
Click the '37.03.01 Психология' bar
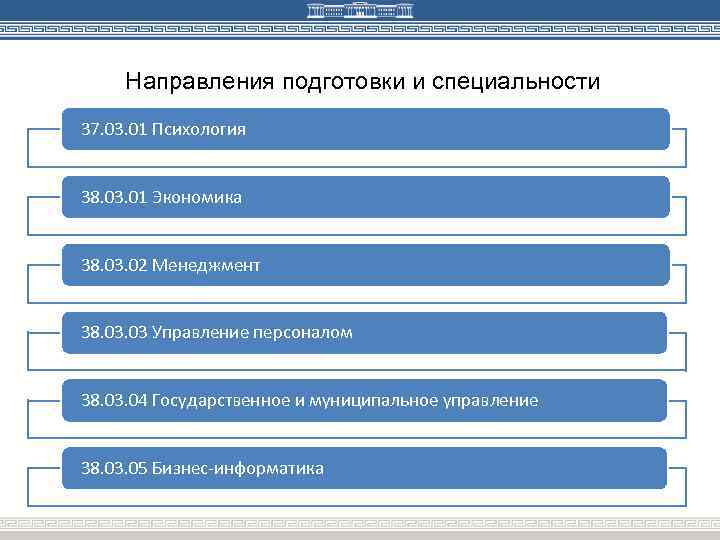[x=366, y=129]
